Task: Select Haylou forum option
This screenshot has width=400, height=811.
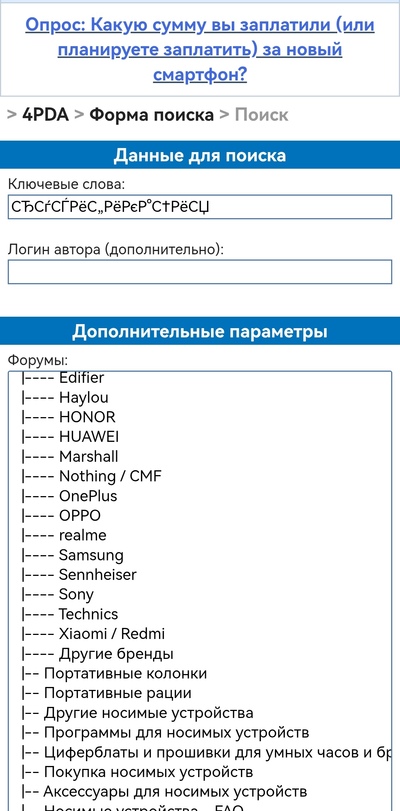Action: click(x=200, y=398)
